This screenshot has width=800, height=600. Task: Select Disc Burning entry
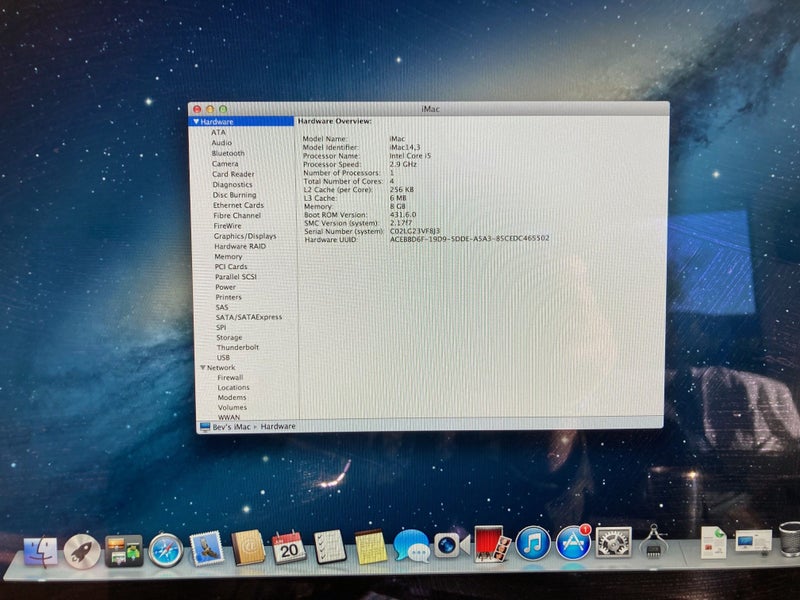(234, 195)
